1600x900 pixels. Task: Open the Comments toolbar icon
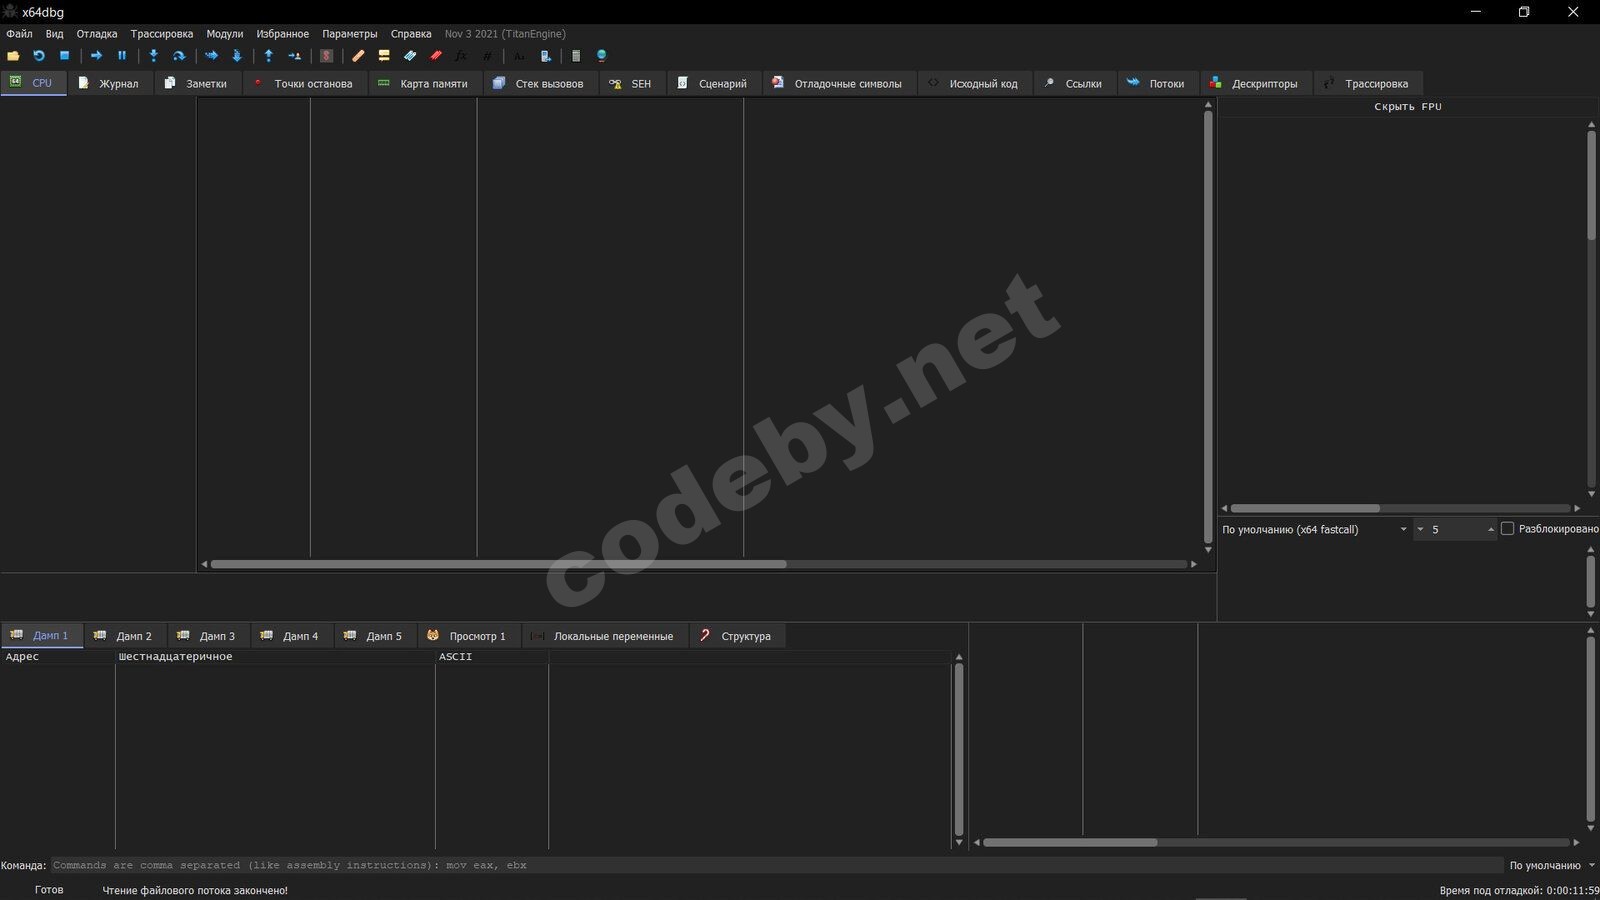(384, 56)
